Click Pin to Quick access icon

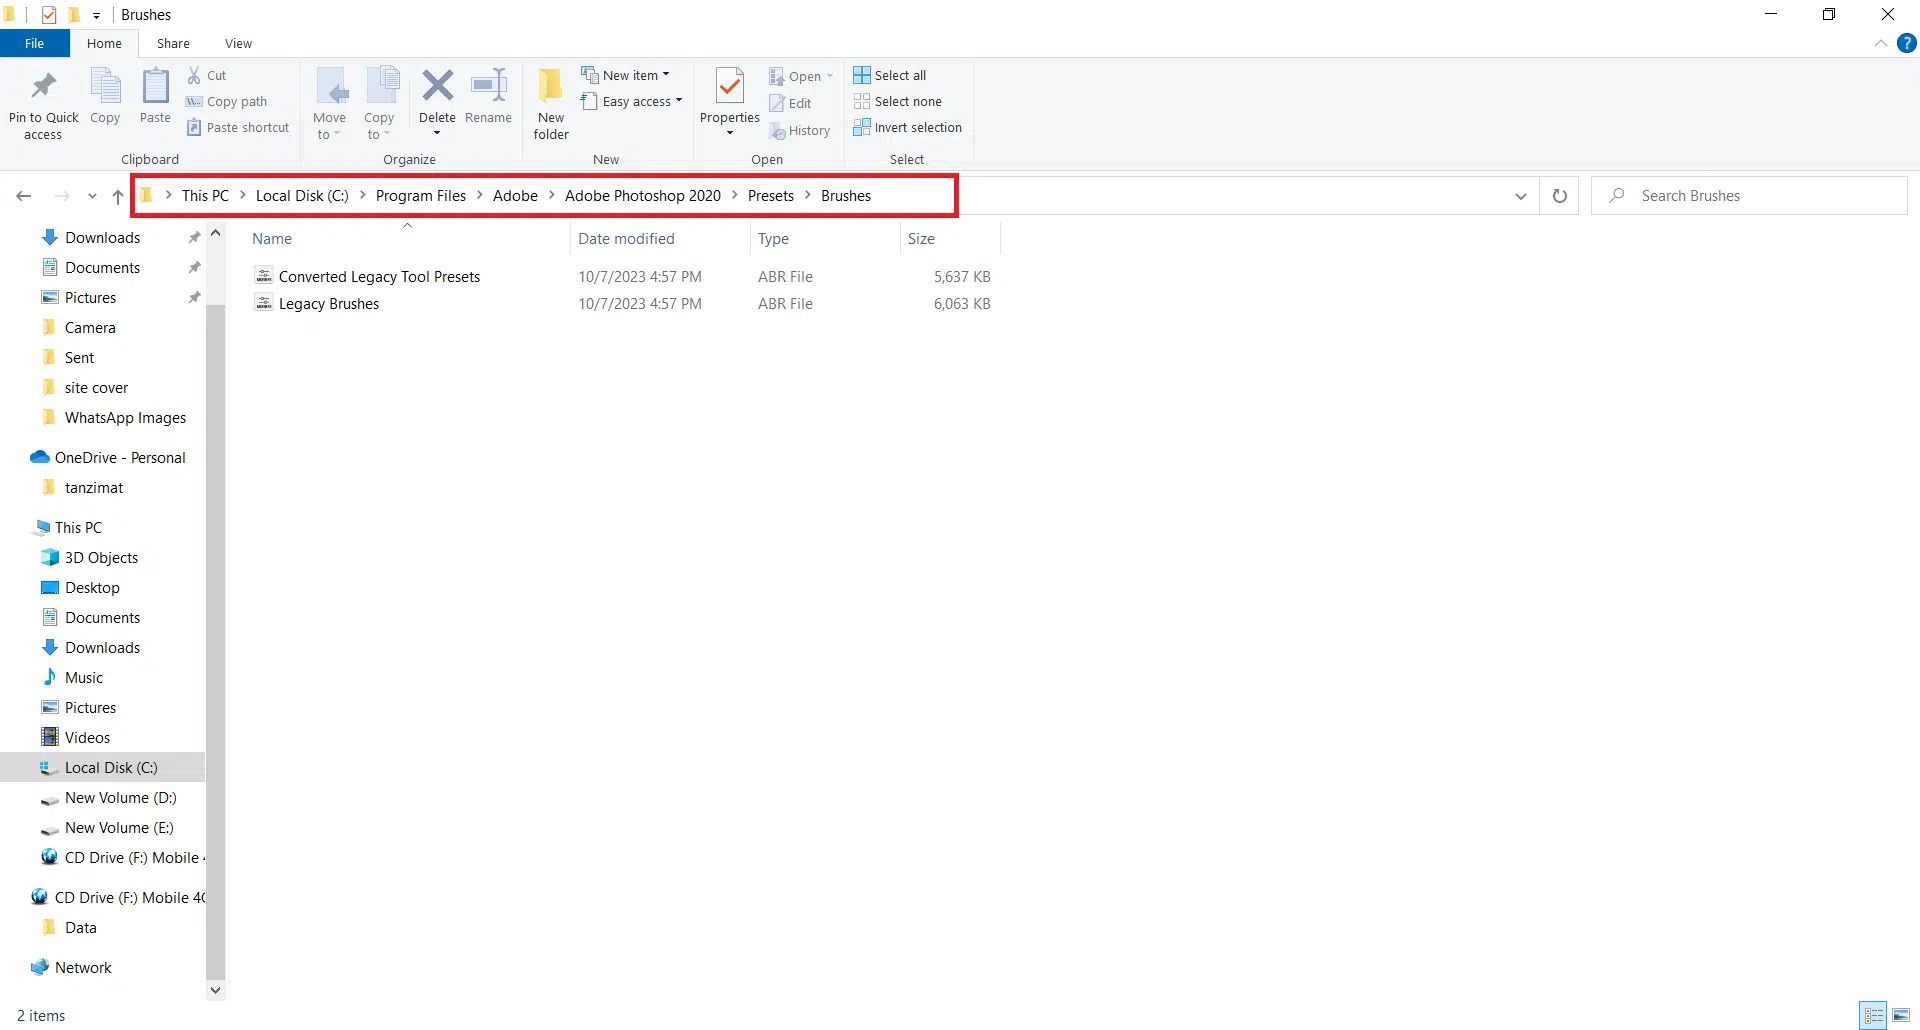coord(43,88)
